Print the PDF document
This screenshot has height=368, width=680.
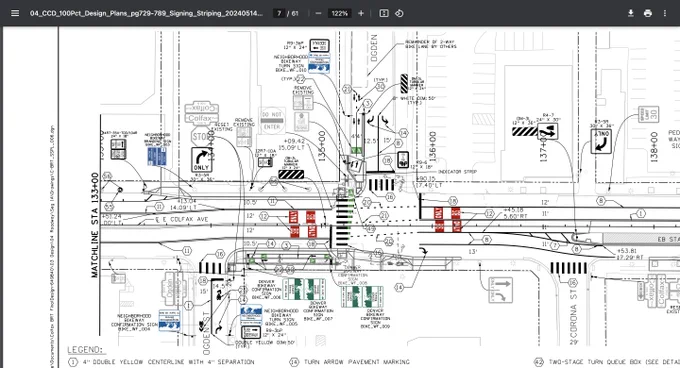click(x=647, y=13)
